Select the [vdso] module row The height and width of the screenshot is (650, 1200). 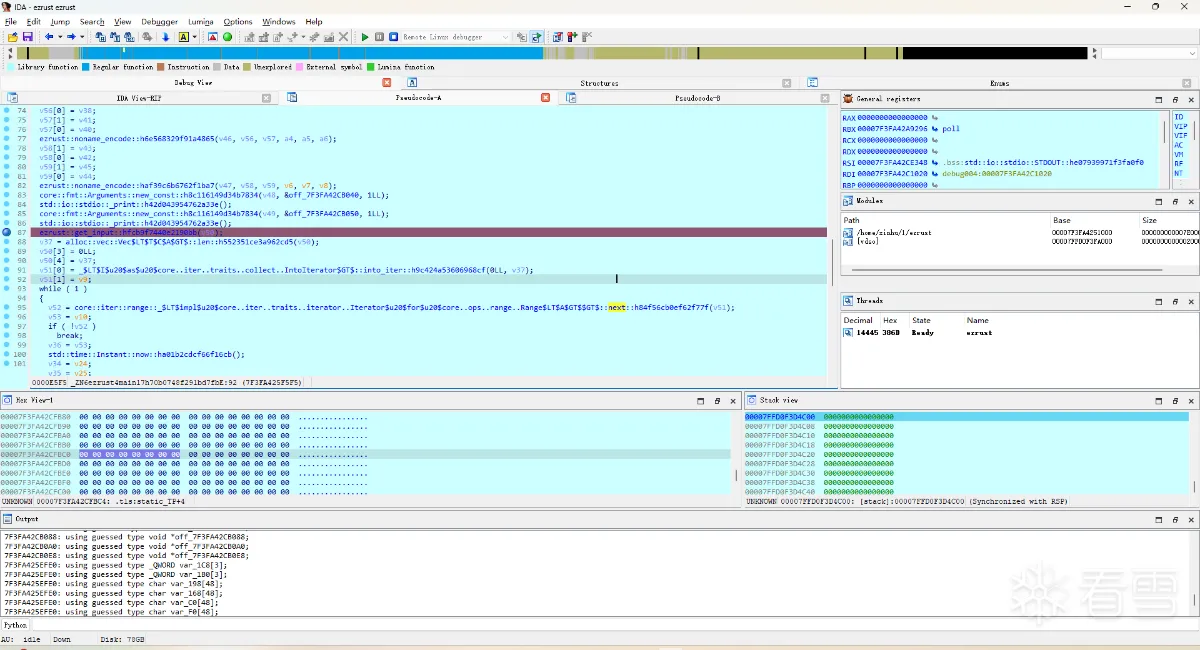(x=1018, y=241)
